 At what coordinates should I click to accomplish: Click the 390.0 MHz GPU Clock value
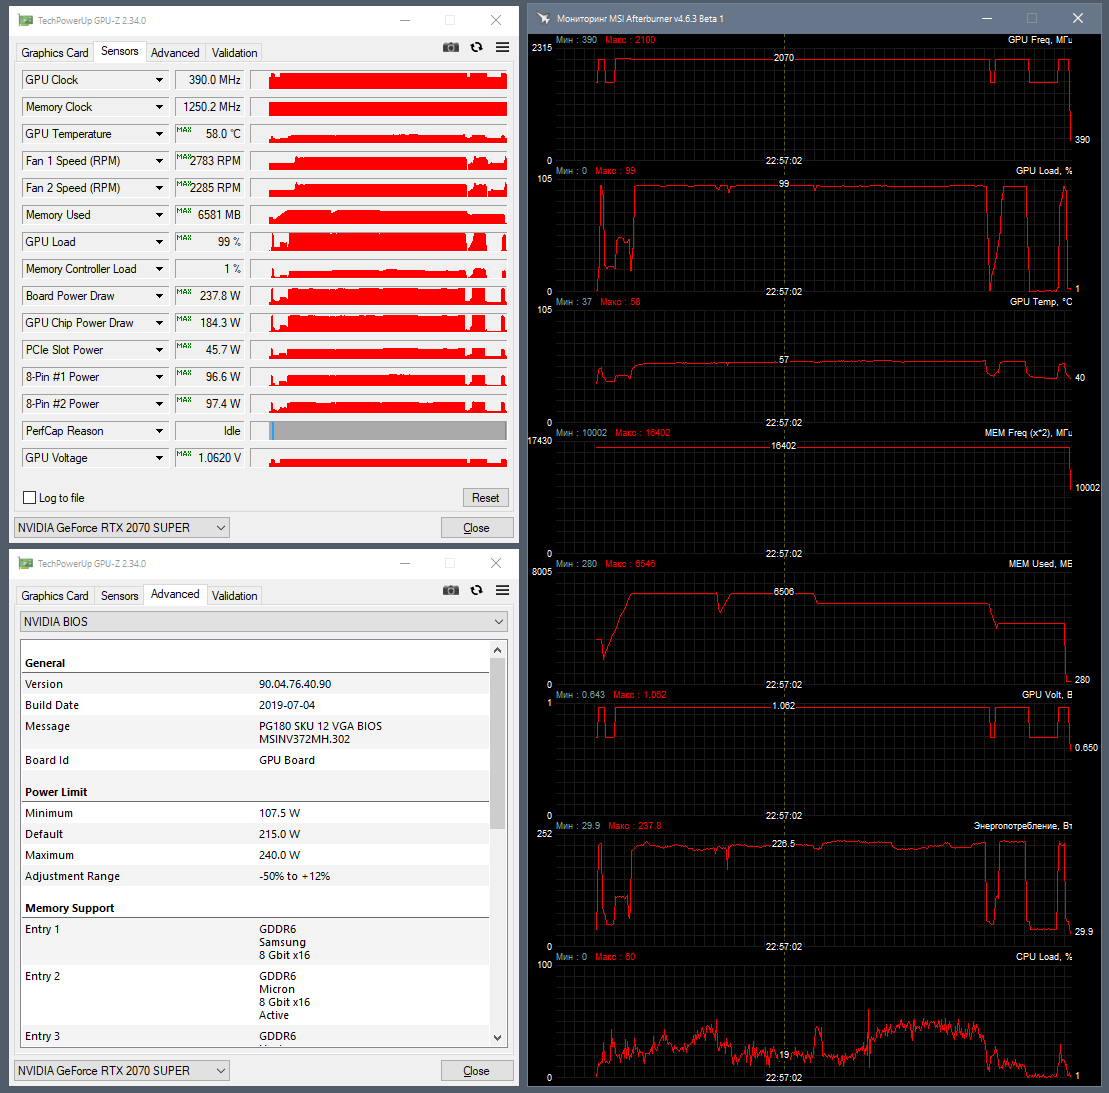pos(209,80)
